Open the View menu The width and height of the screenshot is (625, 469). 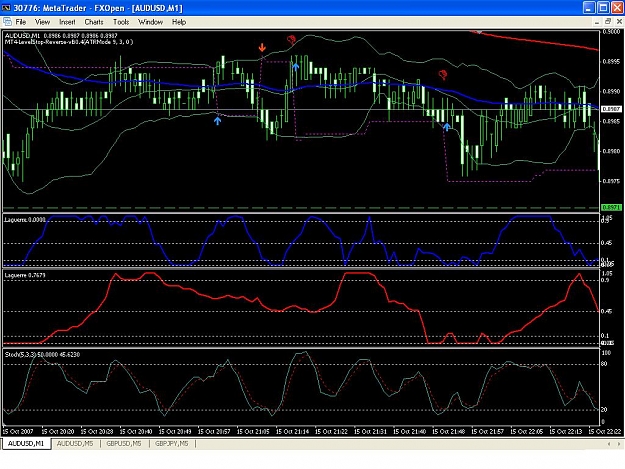pyautogui.click(x=42, y=22)
